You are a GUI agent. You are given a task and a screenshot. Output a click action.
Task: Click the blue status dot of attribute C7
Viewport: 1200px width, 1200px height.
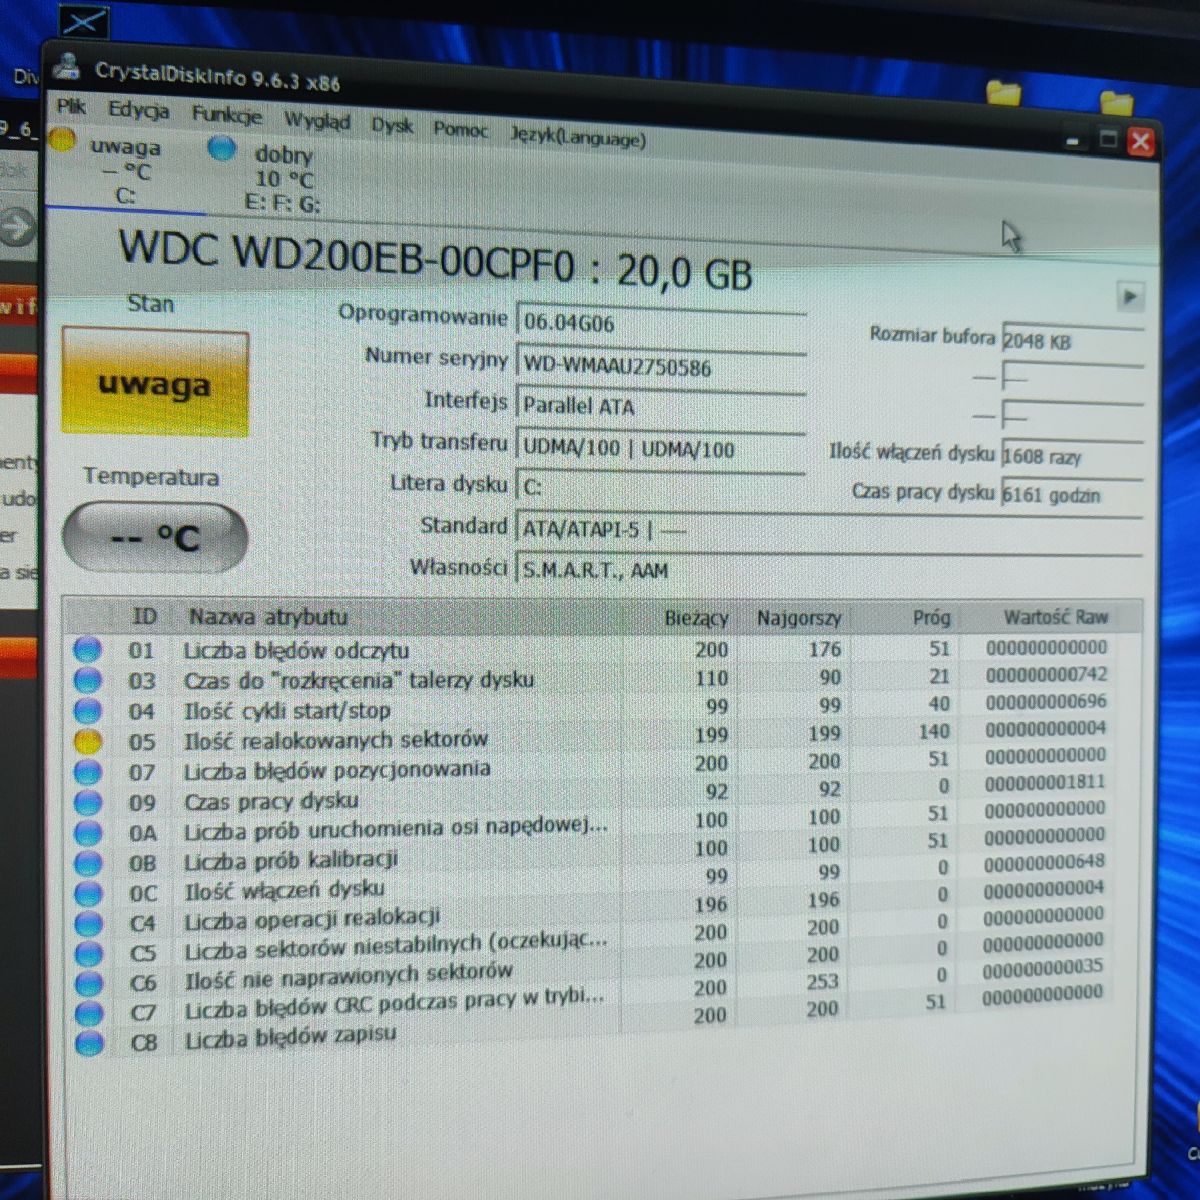pos(89,1012)
